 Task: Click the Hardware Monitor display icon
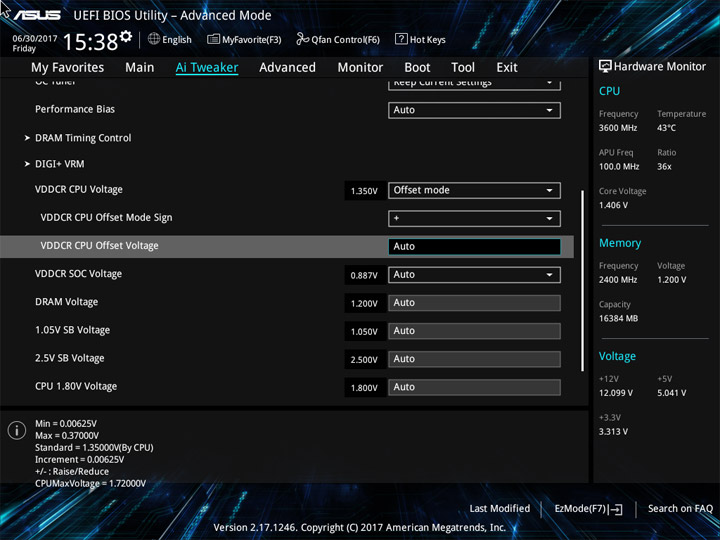pos(605,66)
